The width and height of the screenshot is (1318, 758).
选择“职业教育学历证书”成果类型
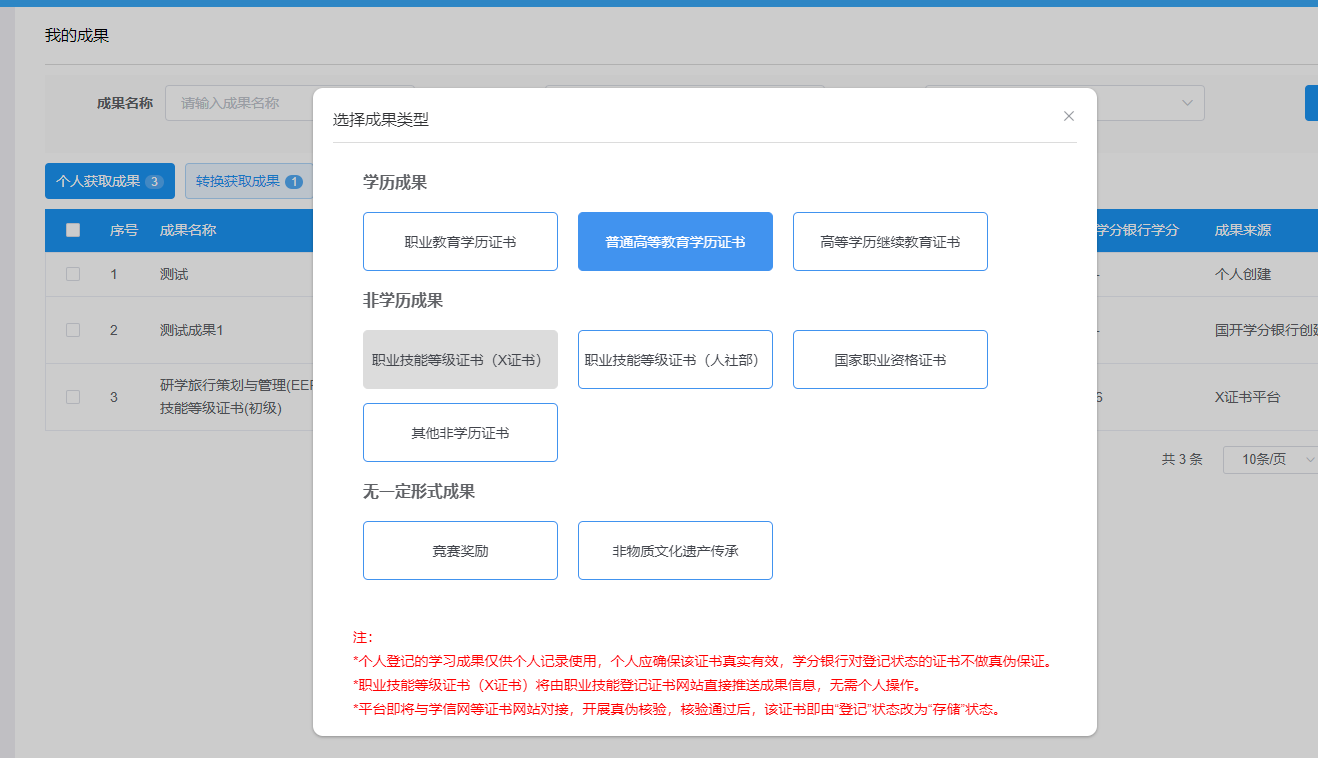(x=460, y=241)
